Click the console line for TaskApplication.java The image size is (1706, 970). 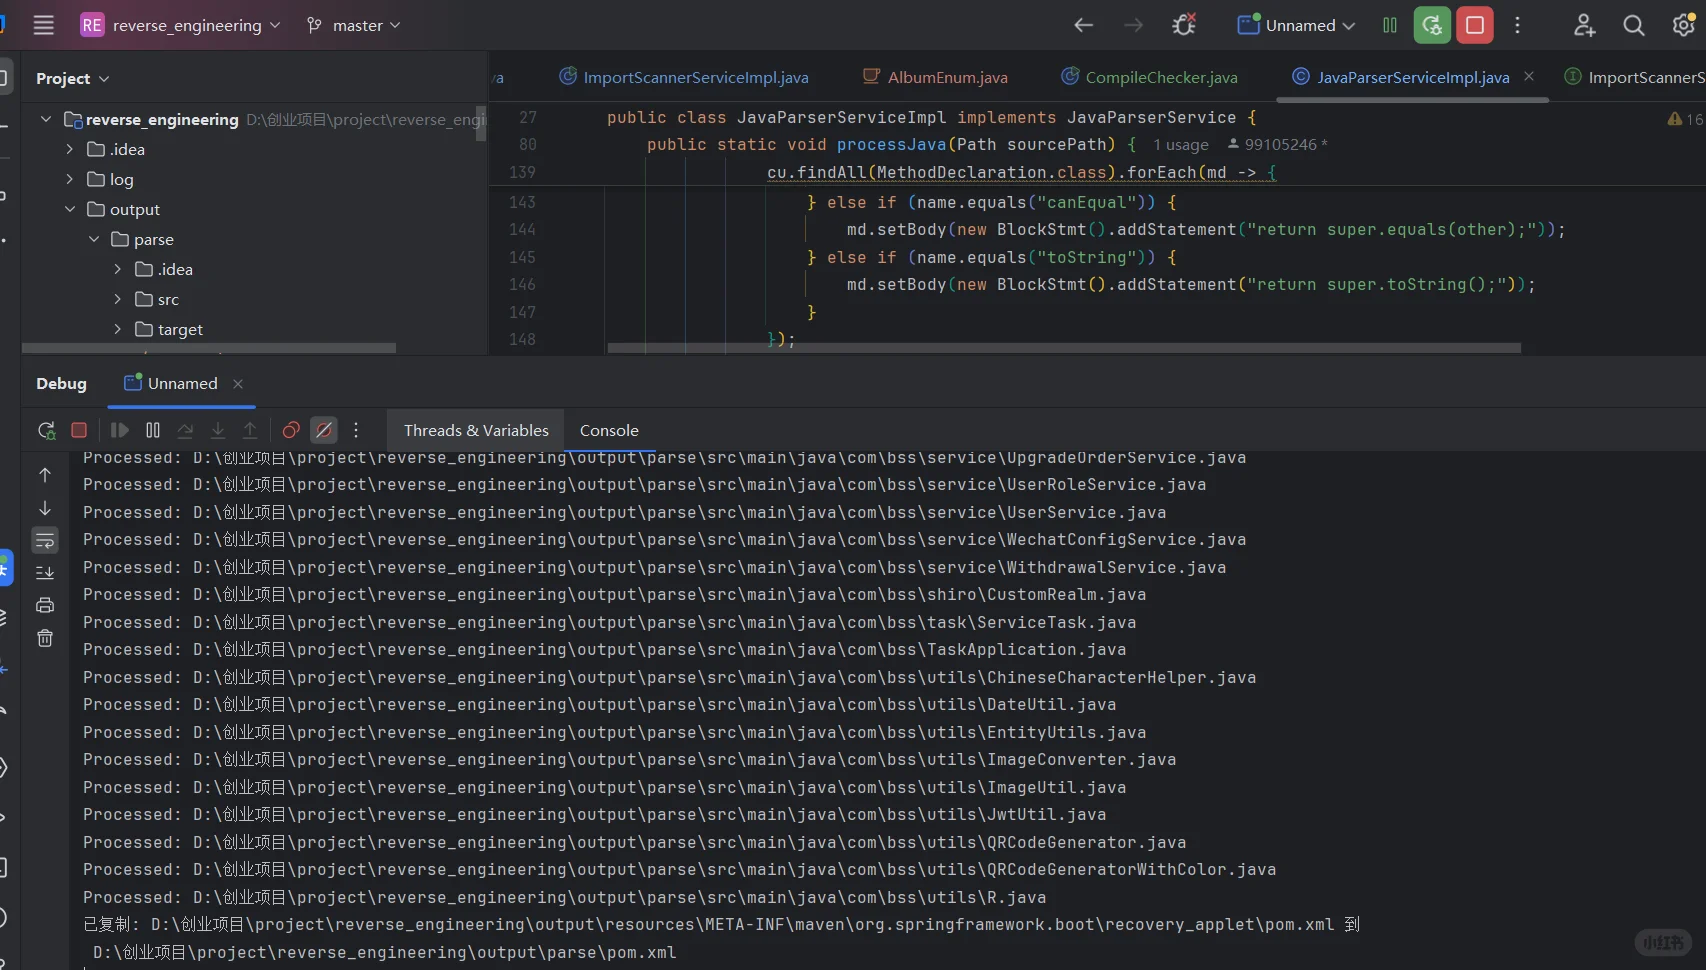click(604, 650)
